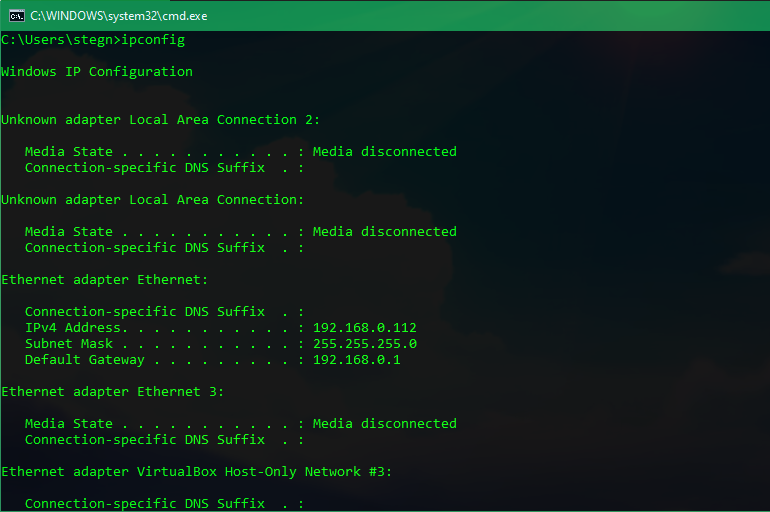The width and height of the screenshot is (770, 512).
Task: Click the Default Gateway label
Action: coord(85,360)
